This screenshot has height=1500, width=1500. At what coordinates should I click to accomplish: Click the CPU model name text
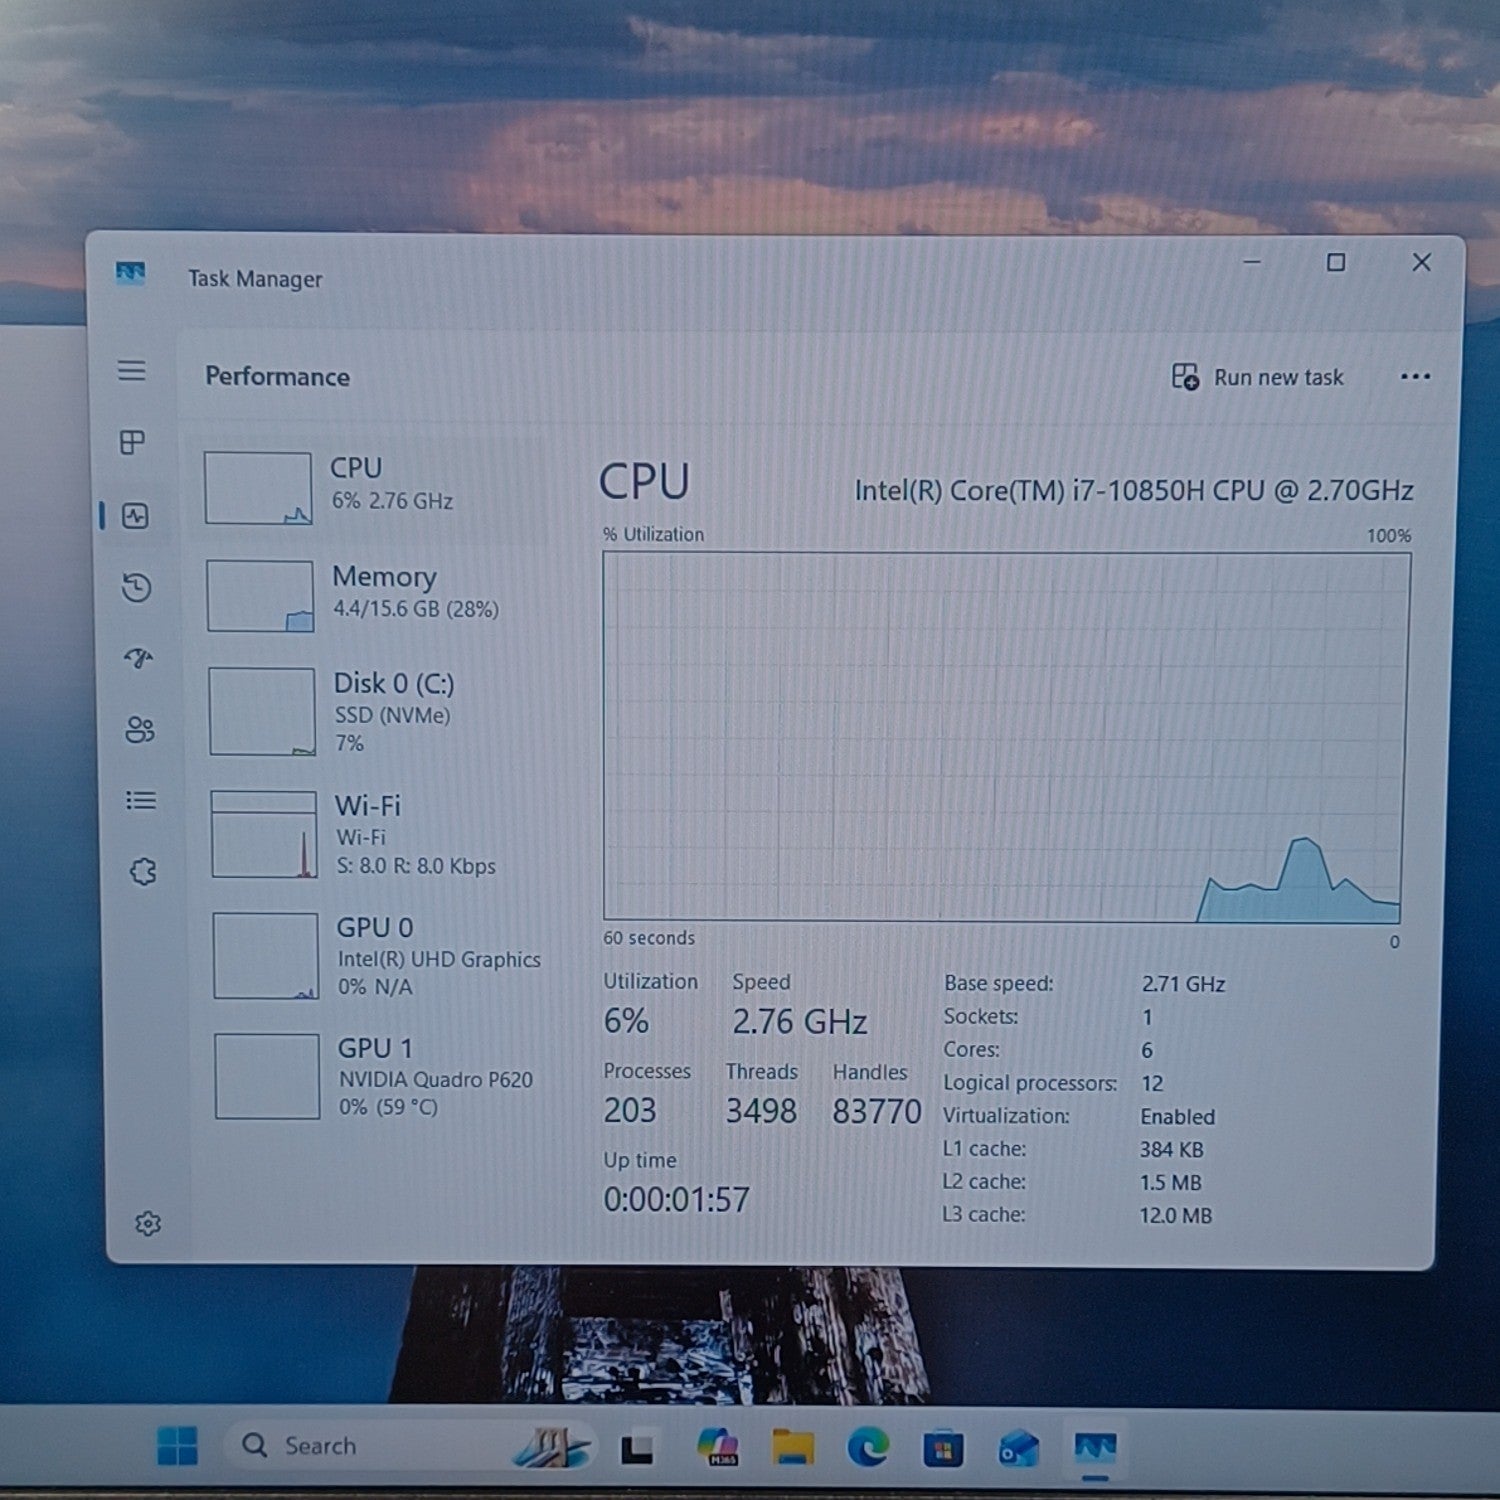[1134, 490]
